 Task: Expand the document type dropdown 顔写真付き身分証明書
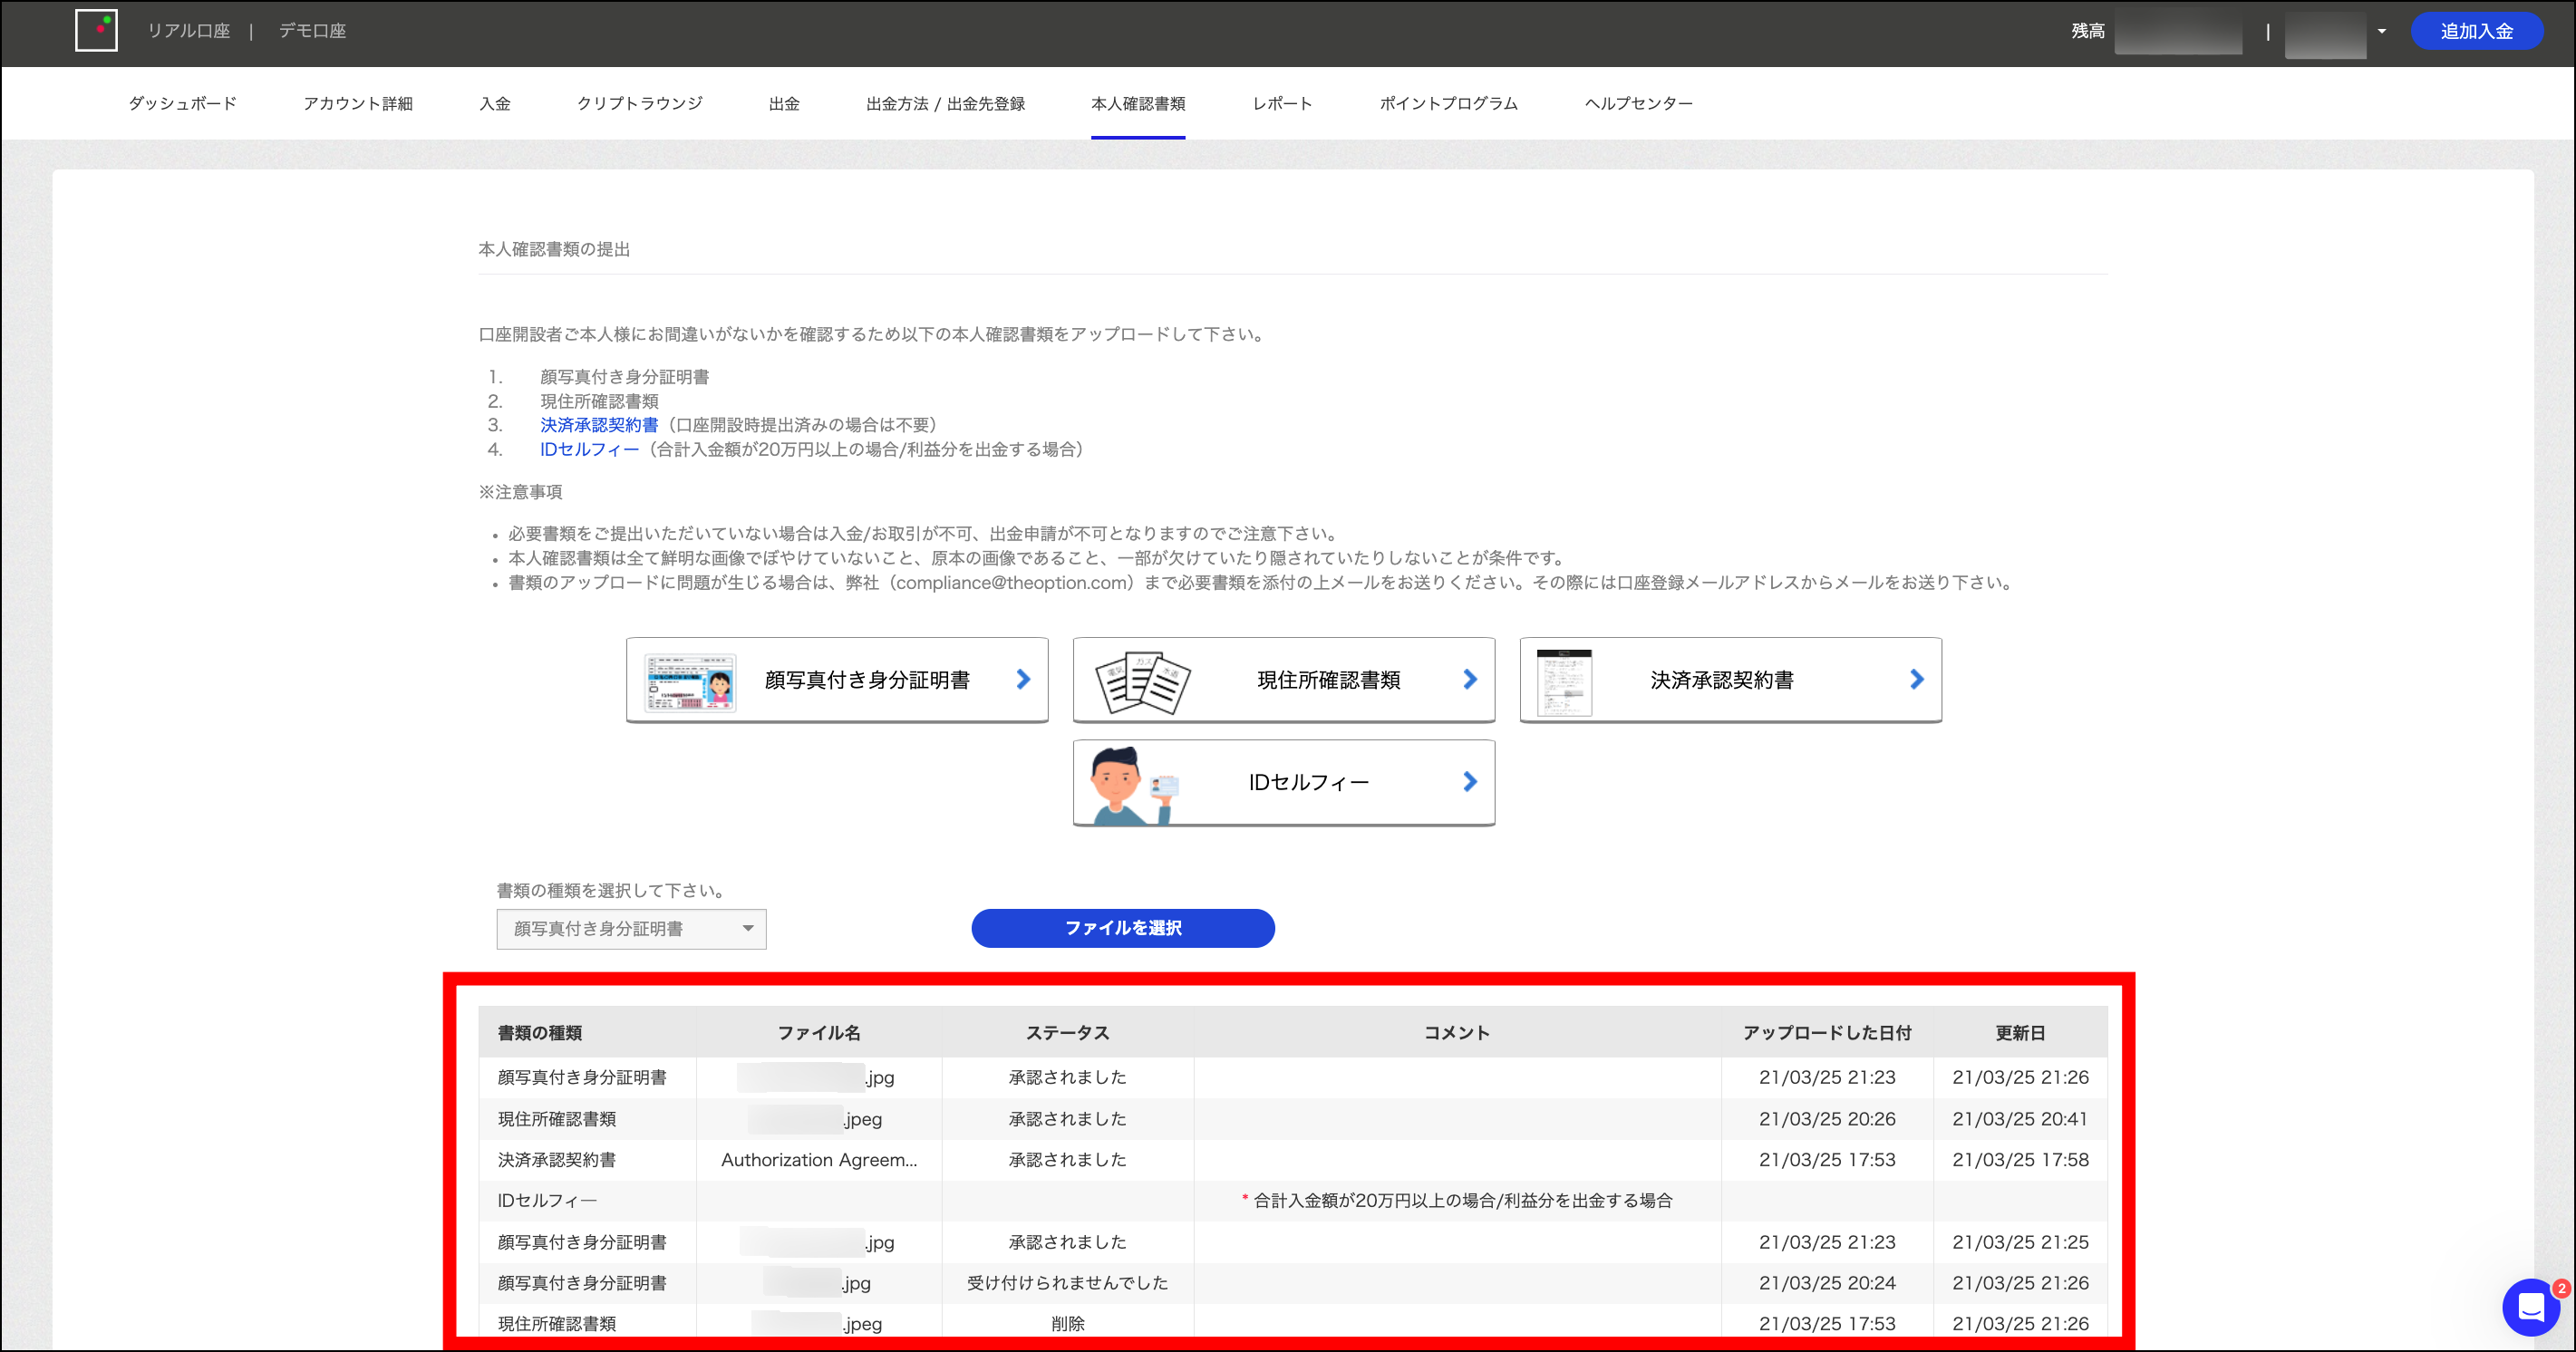(x=631, y=929)
